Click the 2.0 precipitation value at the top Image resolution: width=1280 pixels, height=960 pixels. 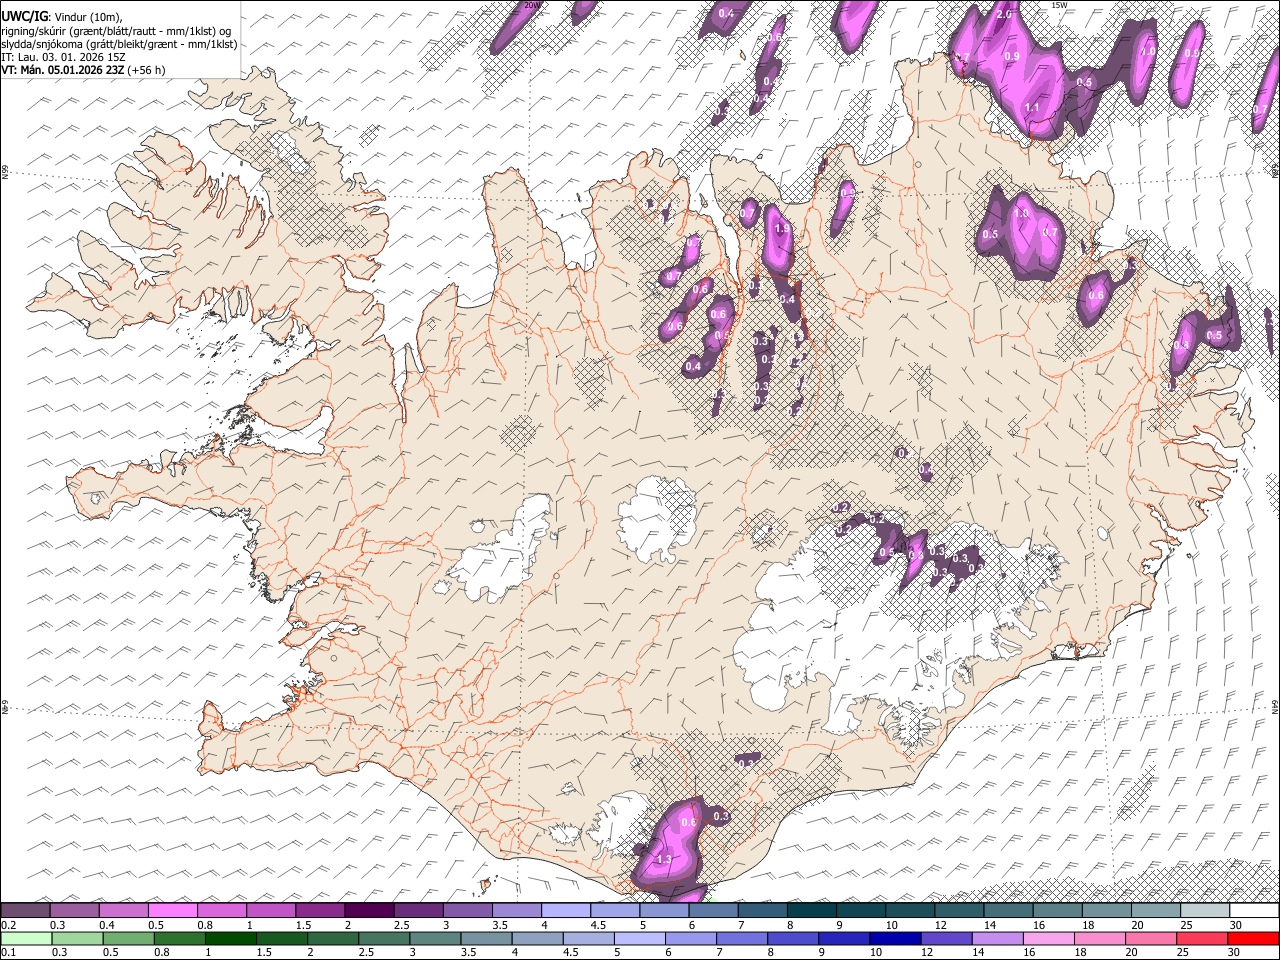pyautogui.click(x=1005, y=15)
